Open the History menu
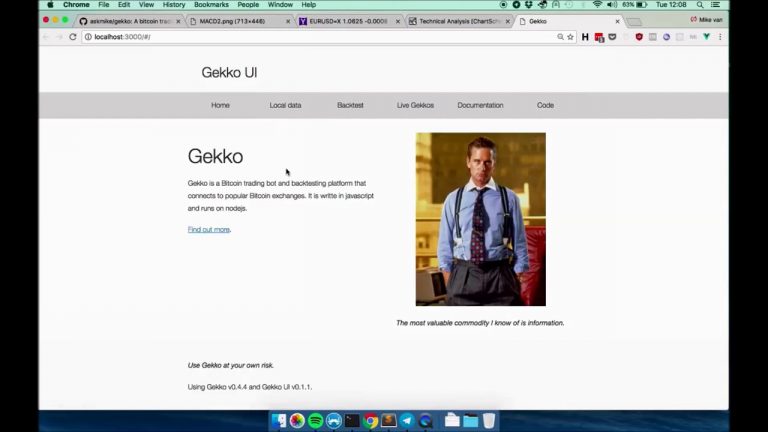768x432 pixels. coord(174,5)
